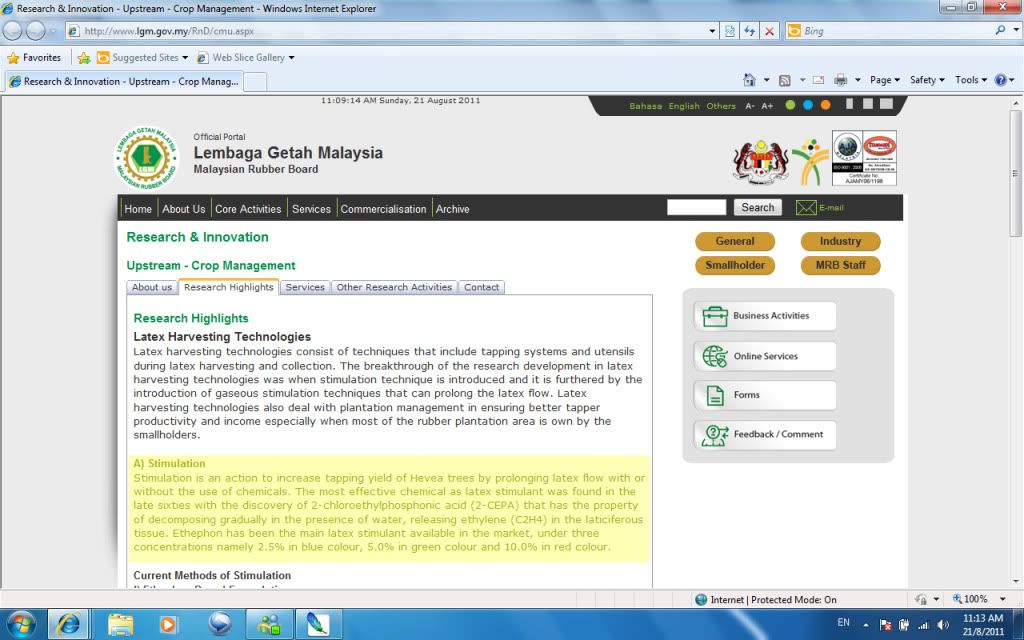The height and width of the screenshot is (640, 1024).
Task: Click the portal search text field
Action: [x=696, y=207]
